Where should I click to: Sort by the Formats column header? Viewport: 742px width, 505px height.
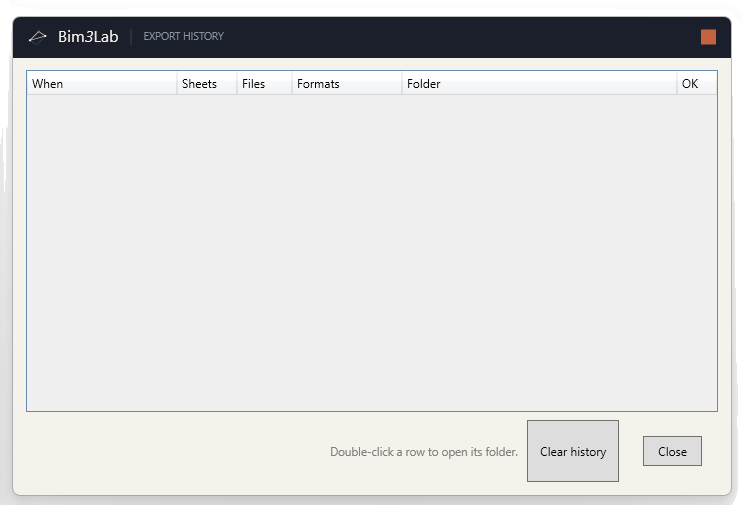[x=347, y=84]
